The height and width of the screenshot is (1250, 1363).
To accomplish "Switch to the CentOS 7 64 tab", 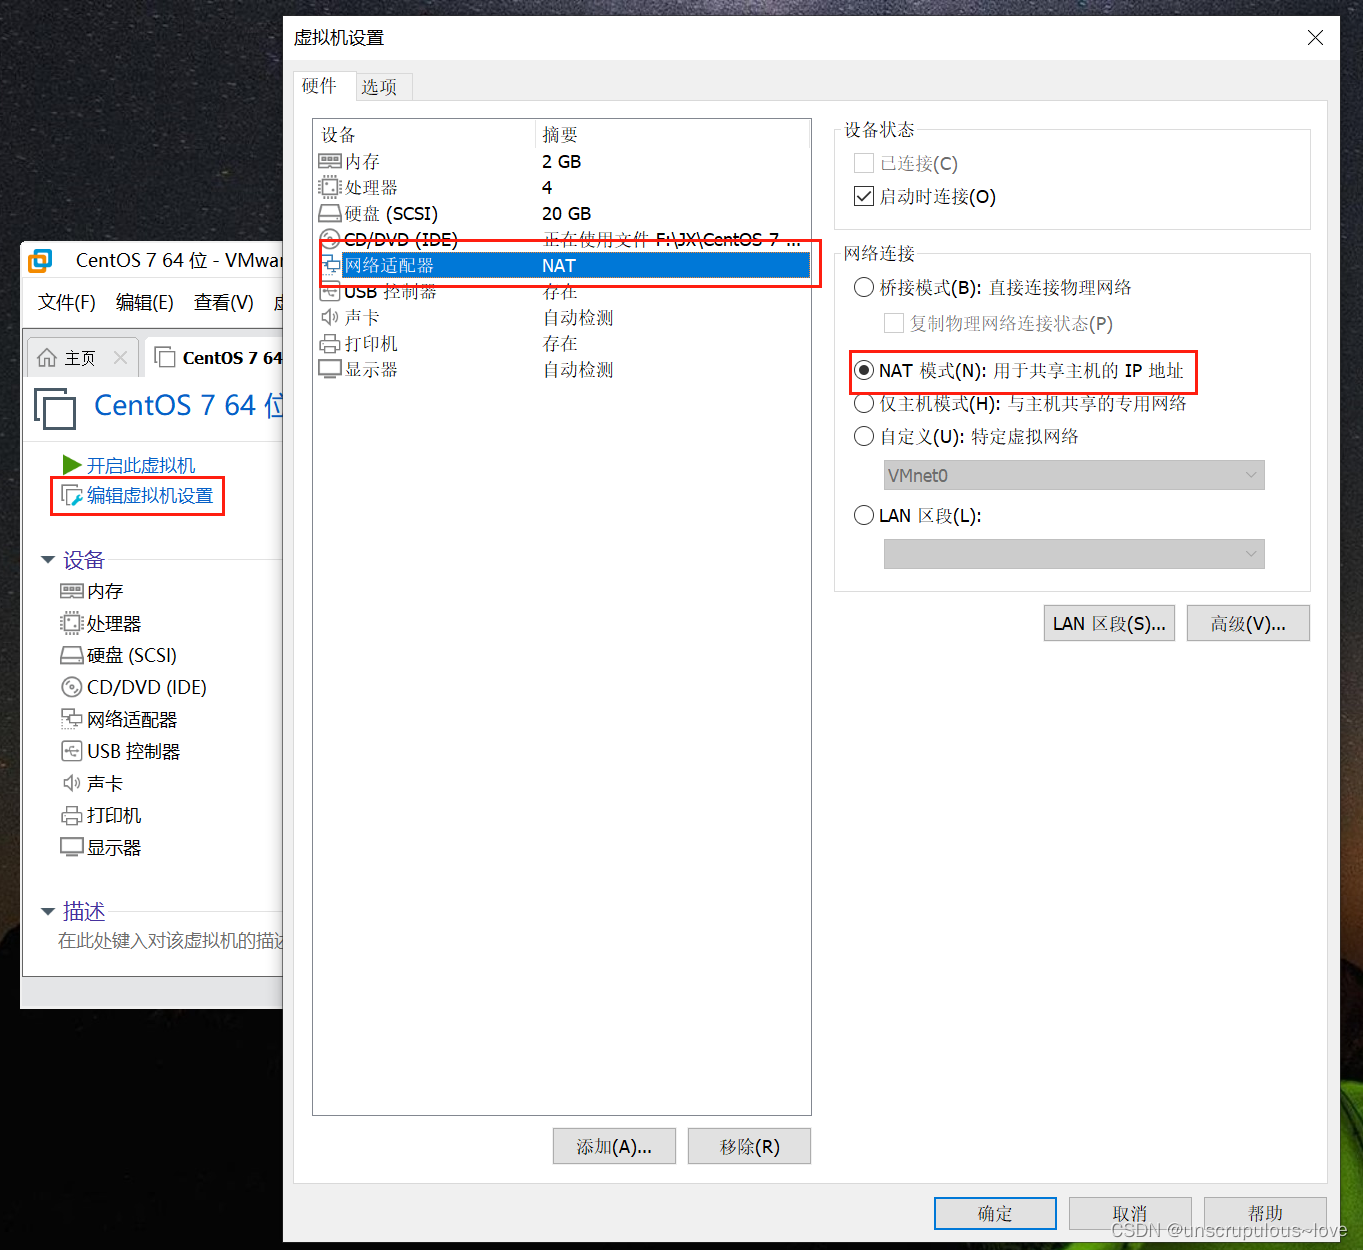I will tap(215, 357).
